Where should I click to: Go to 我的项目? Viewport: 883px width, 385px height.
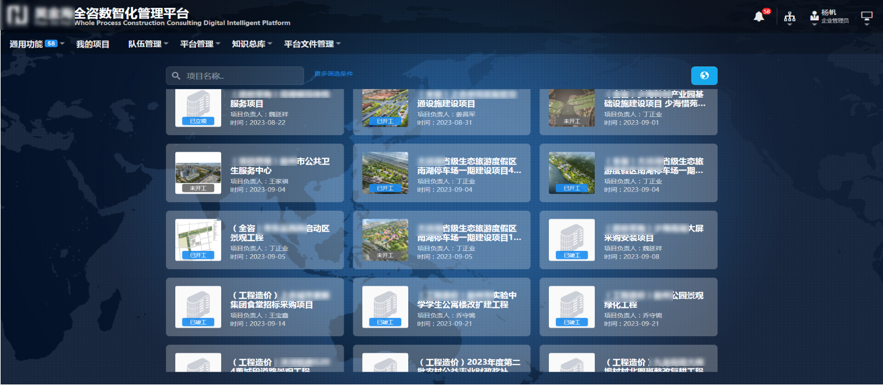click(x=93, y=44)
